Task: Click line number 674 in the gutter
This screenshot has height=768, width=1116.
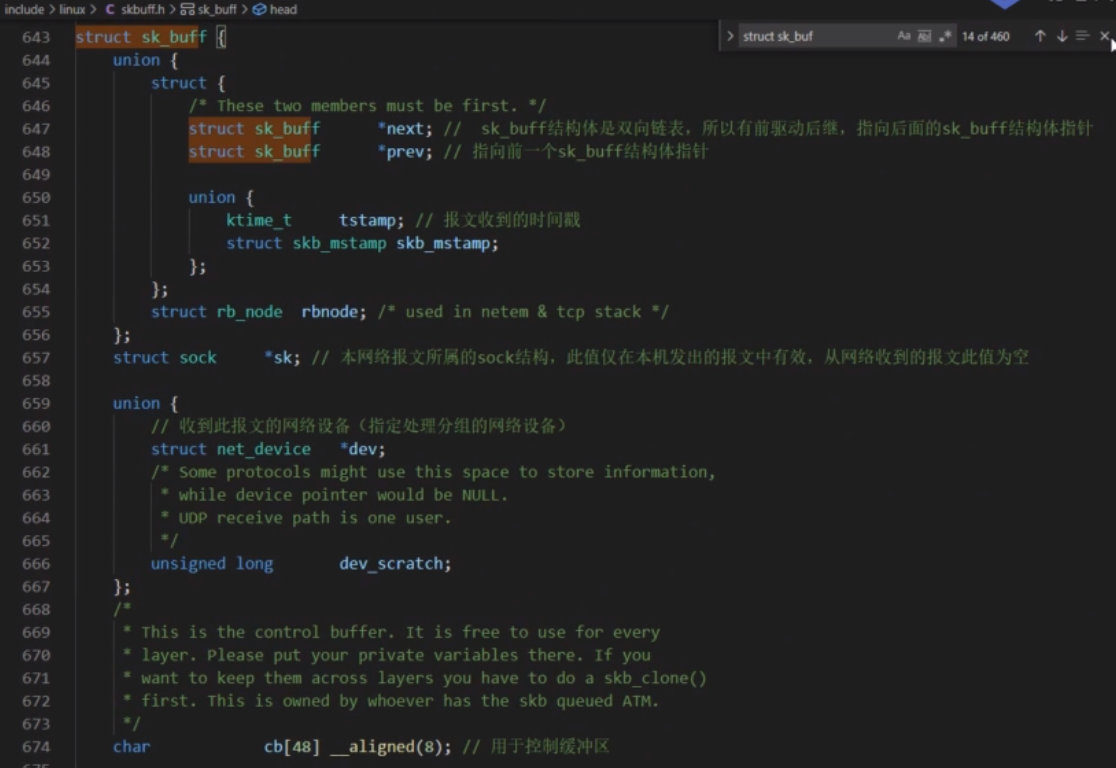Action: coord(36,746)
